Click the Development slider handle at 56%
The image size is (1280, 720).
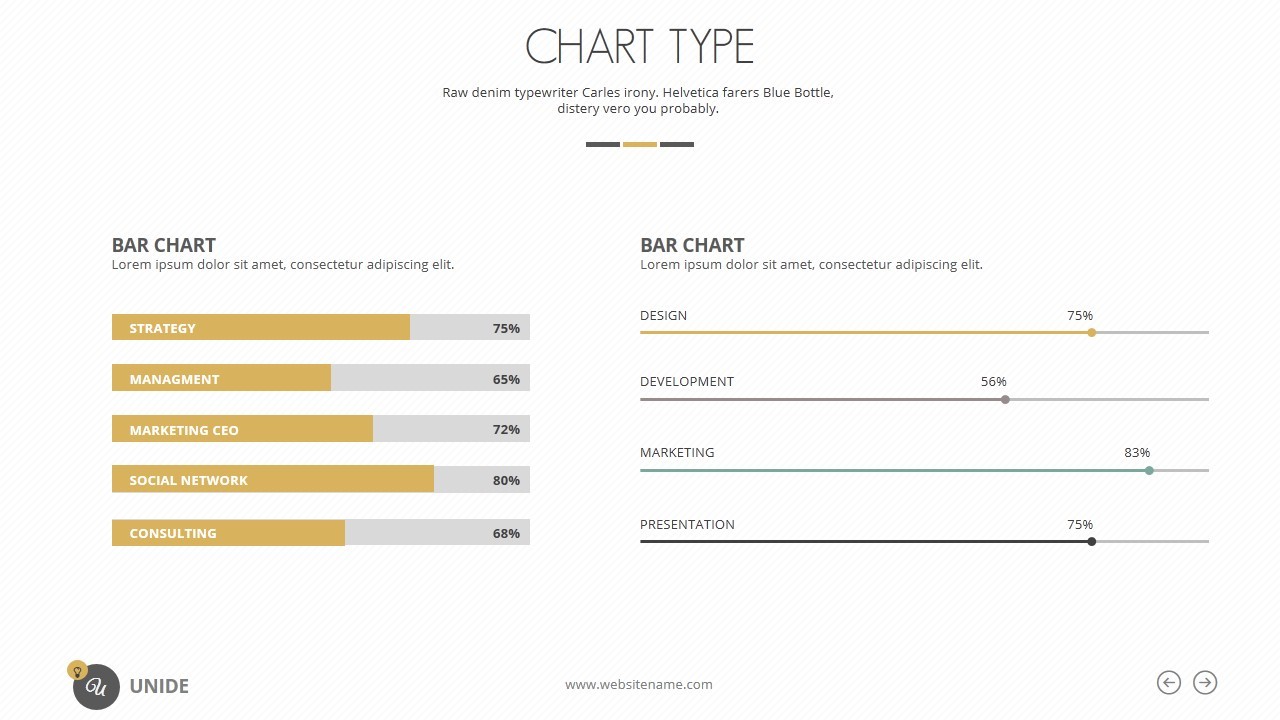tap(1005, 399)
